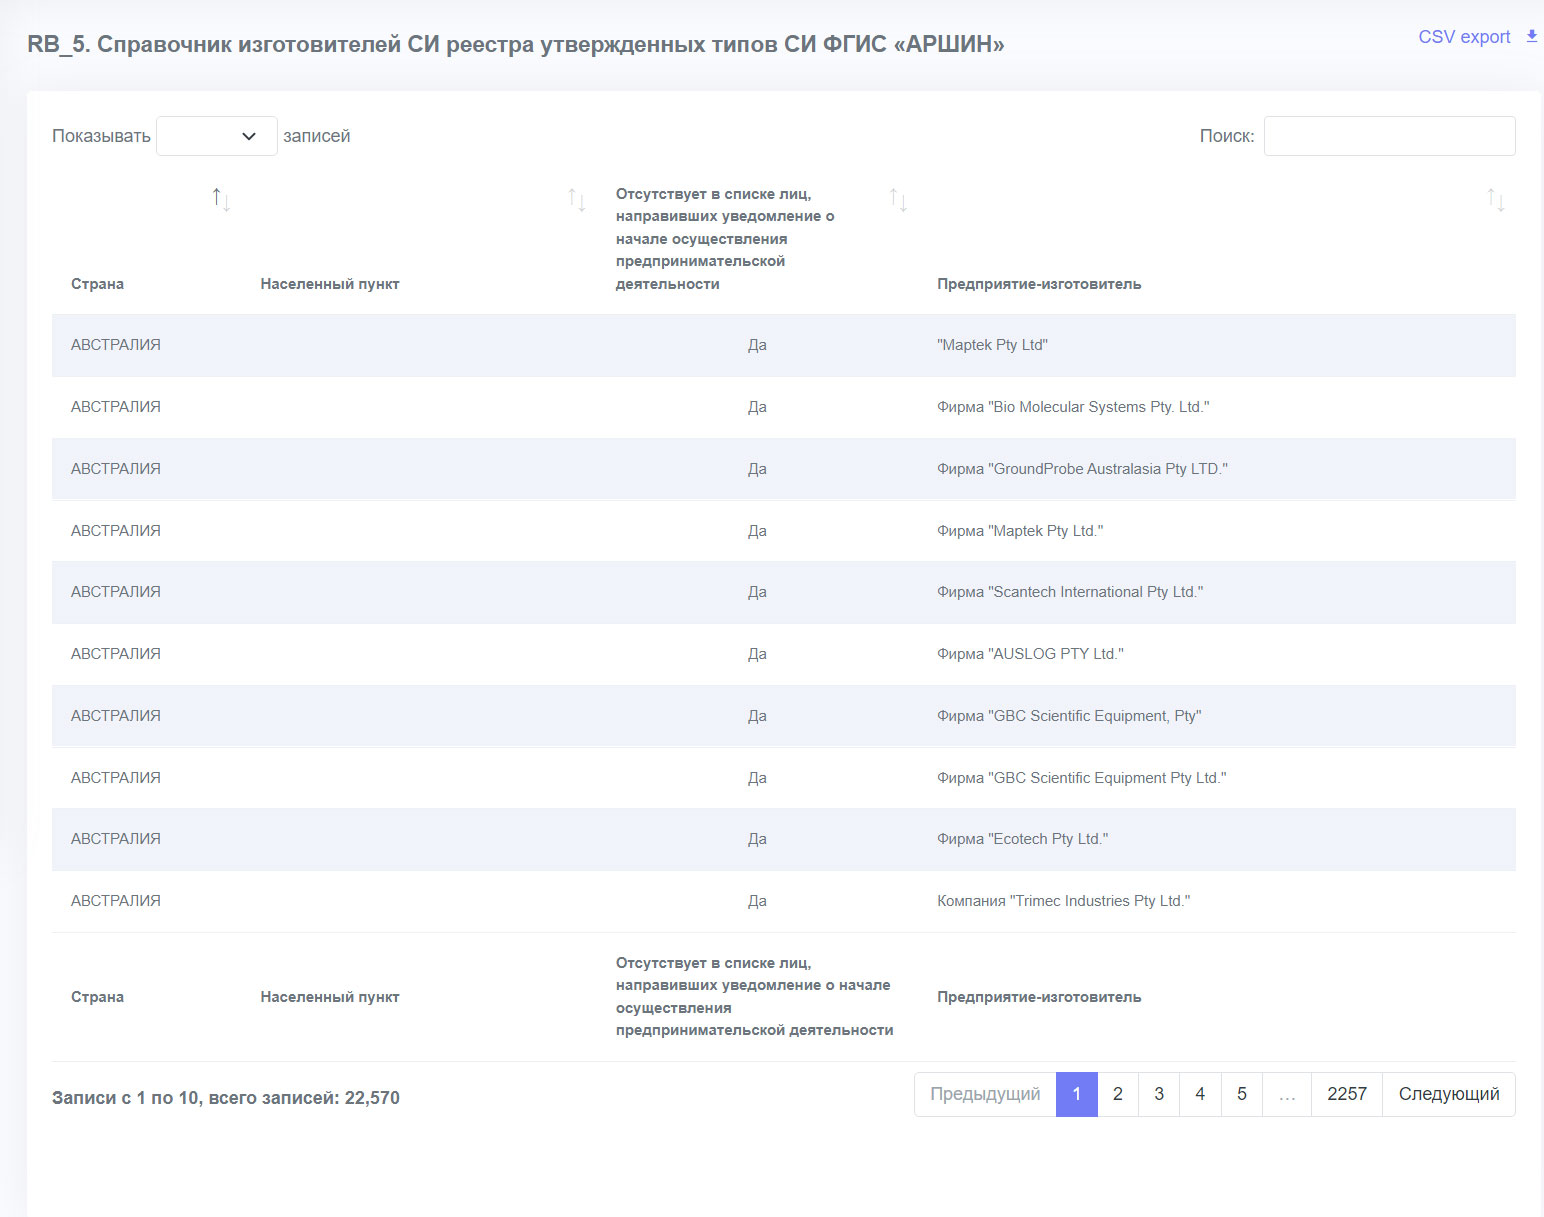
Task: Click the footer Предприятие-изготовитель column label
Action: tap(1039, 997)
